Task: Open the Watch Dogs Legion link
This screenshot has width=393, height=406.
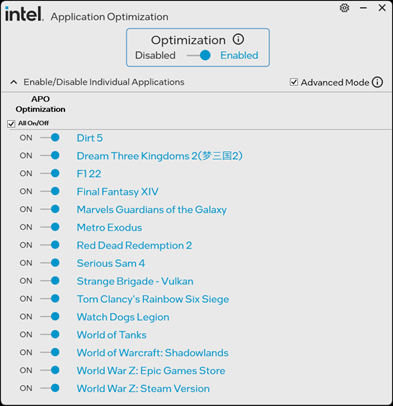Action: (123, 317)
